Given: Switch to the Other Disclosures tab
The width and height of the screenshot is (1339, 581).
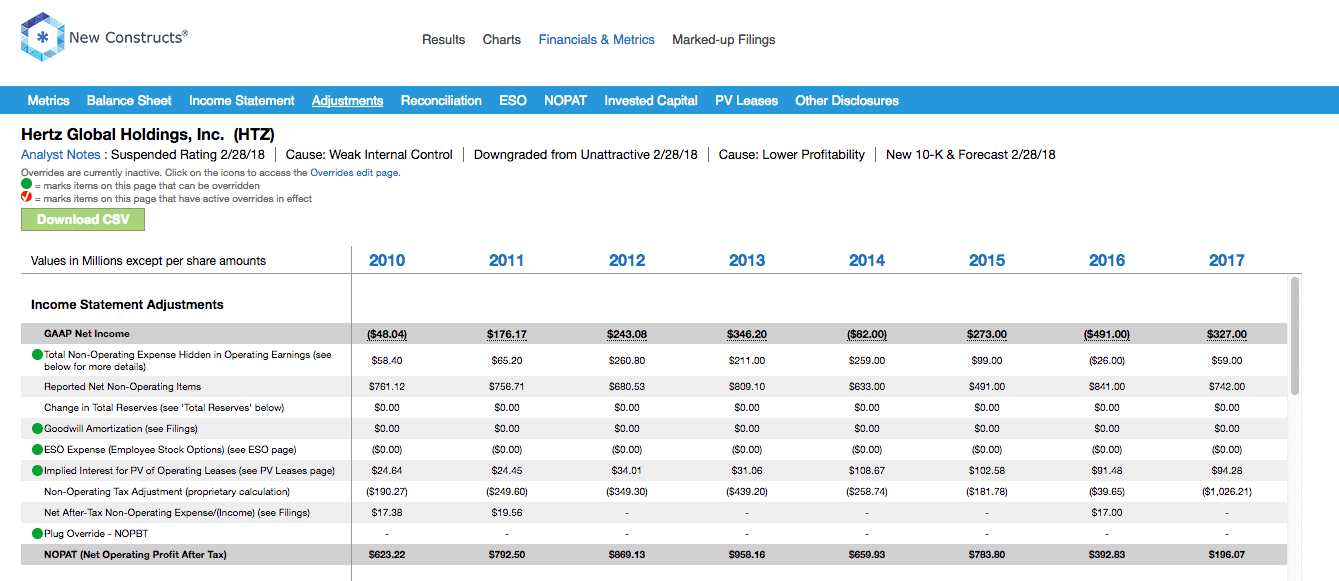Looking at the screenshot, I should (847, 100).
